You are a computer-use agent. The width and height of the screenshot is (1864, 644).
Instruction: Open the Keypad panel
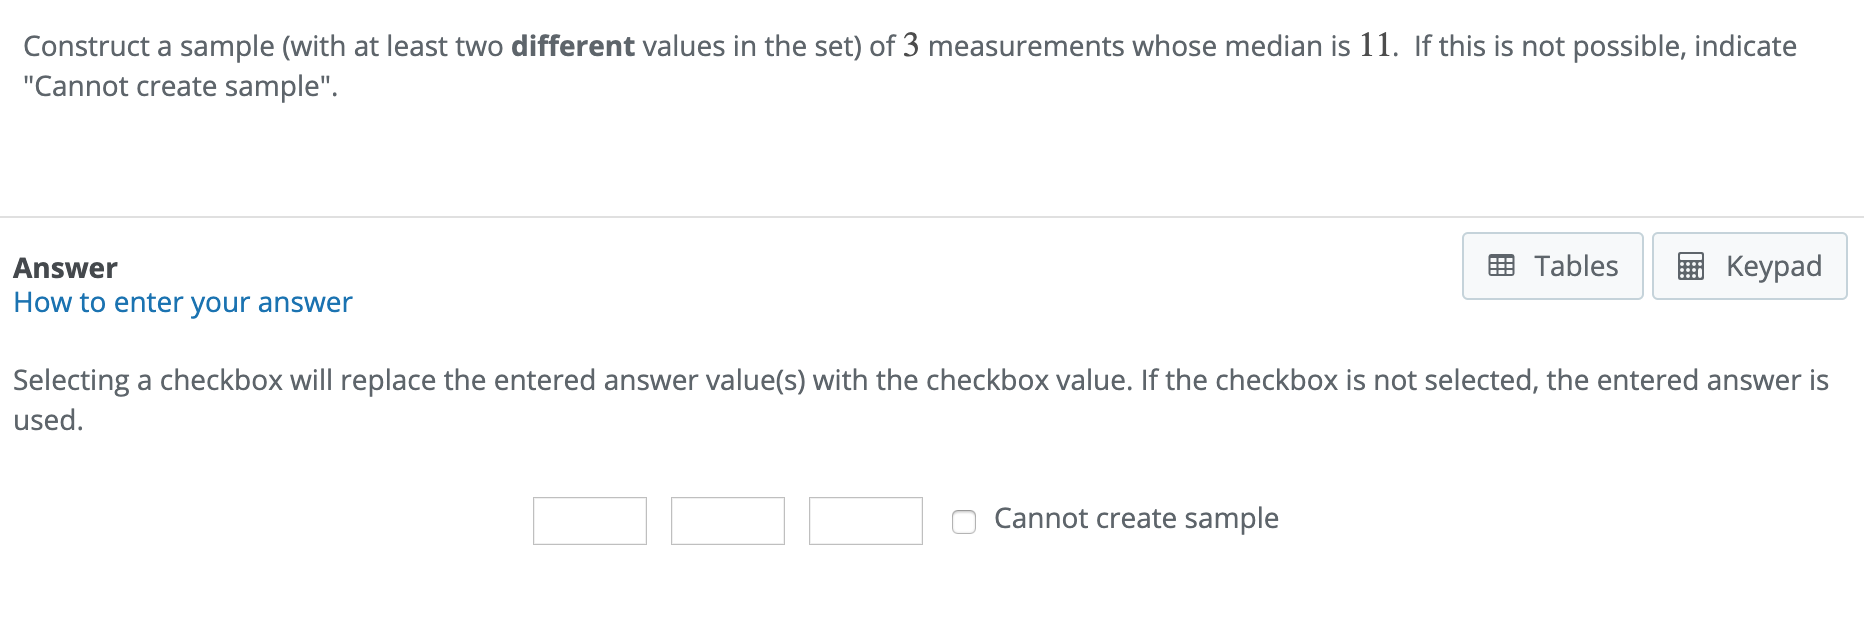1749,266
